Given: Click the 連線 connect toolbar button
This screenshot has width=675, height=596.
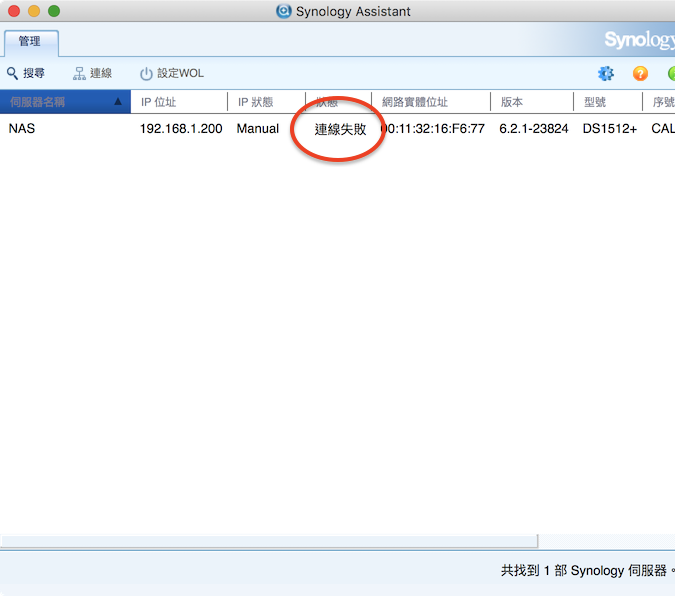Looking at the screenshot, I should click(x=92, y=73).
